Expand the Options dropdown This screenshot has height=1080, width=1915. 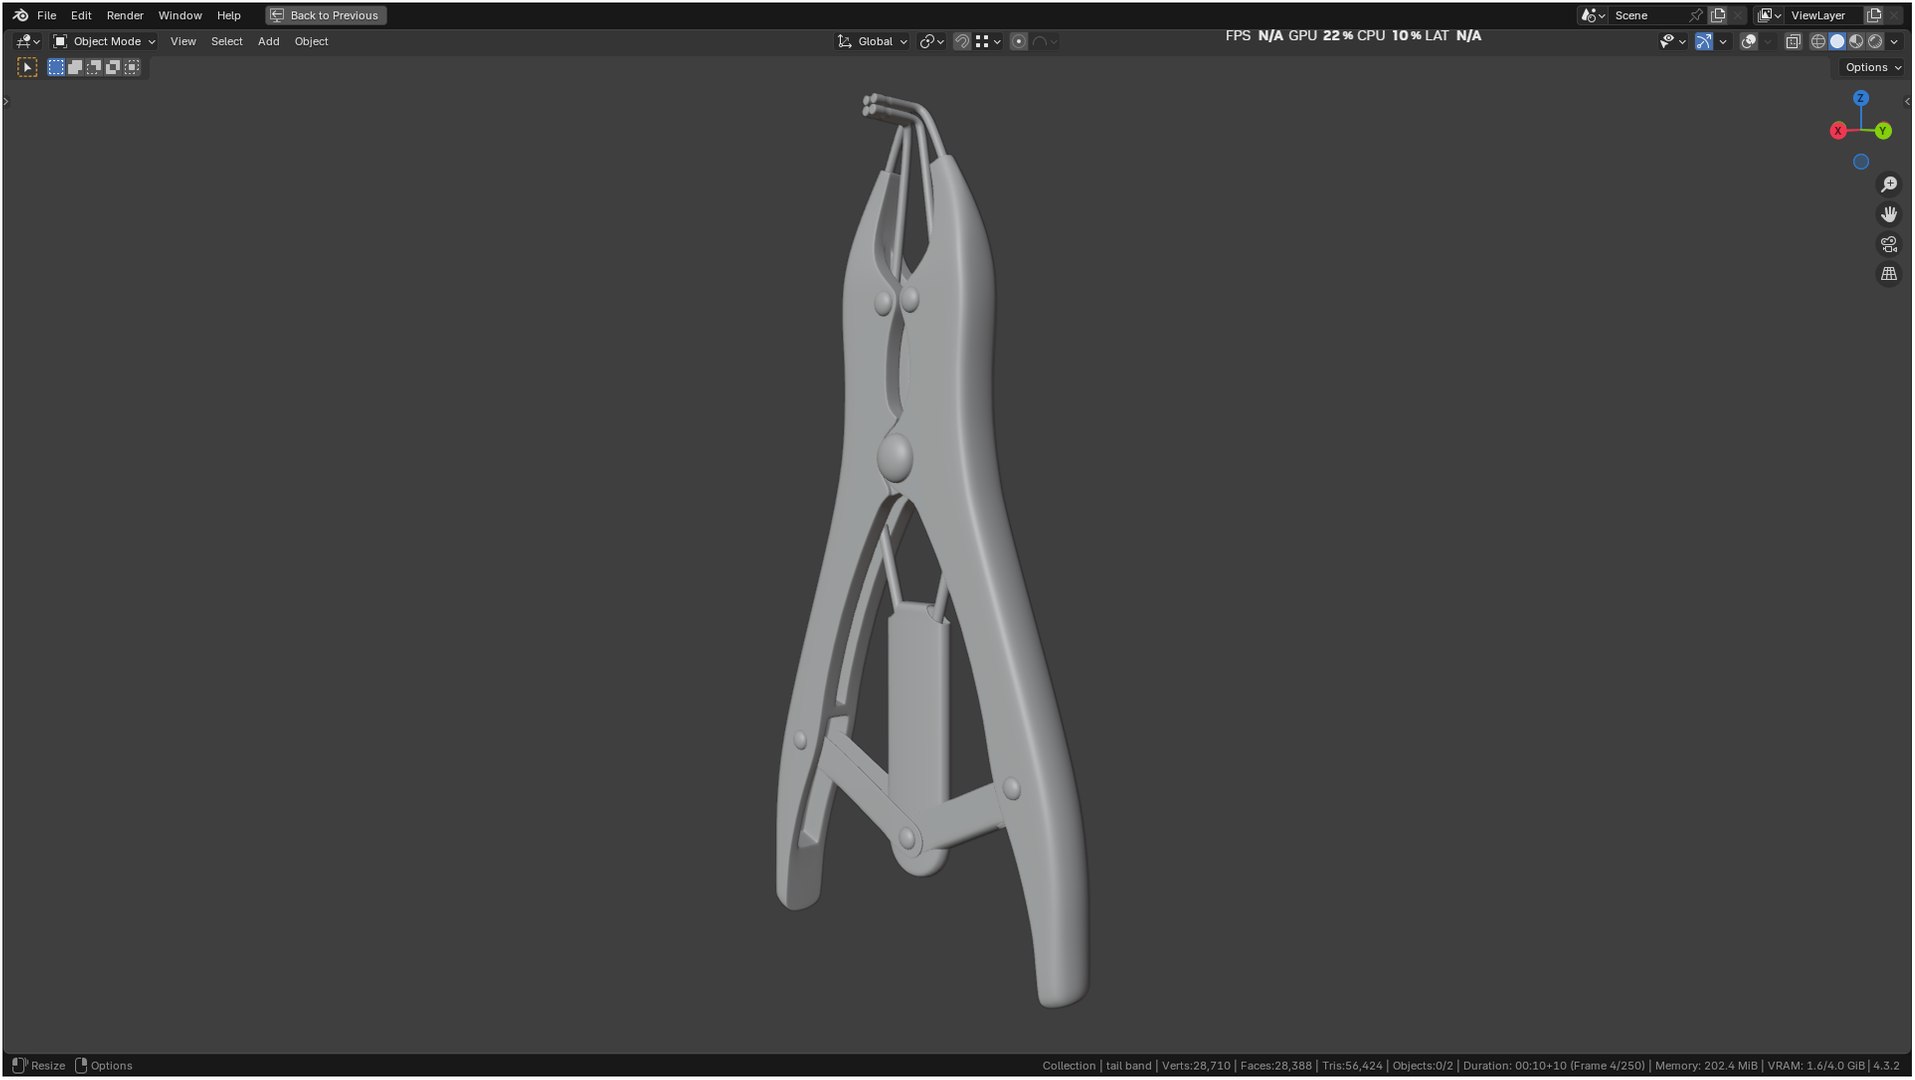point(1872,67)
